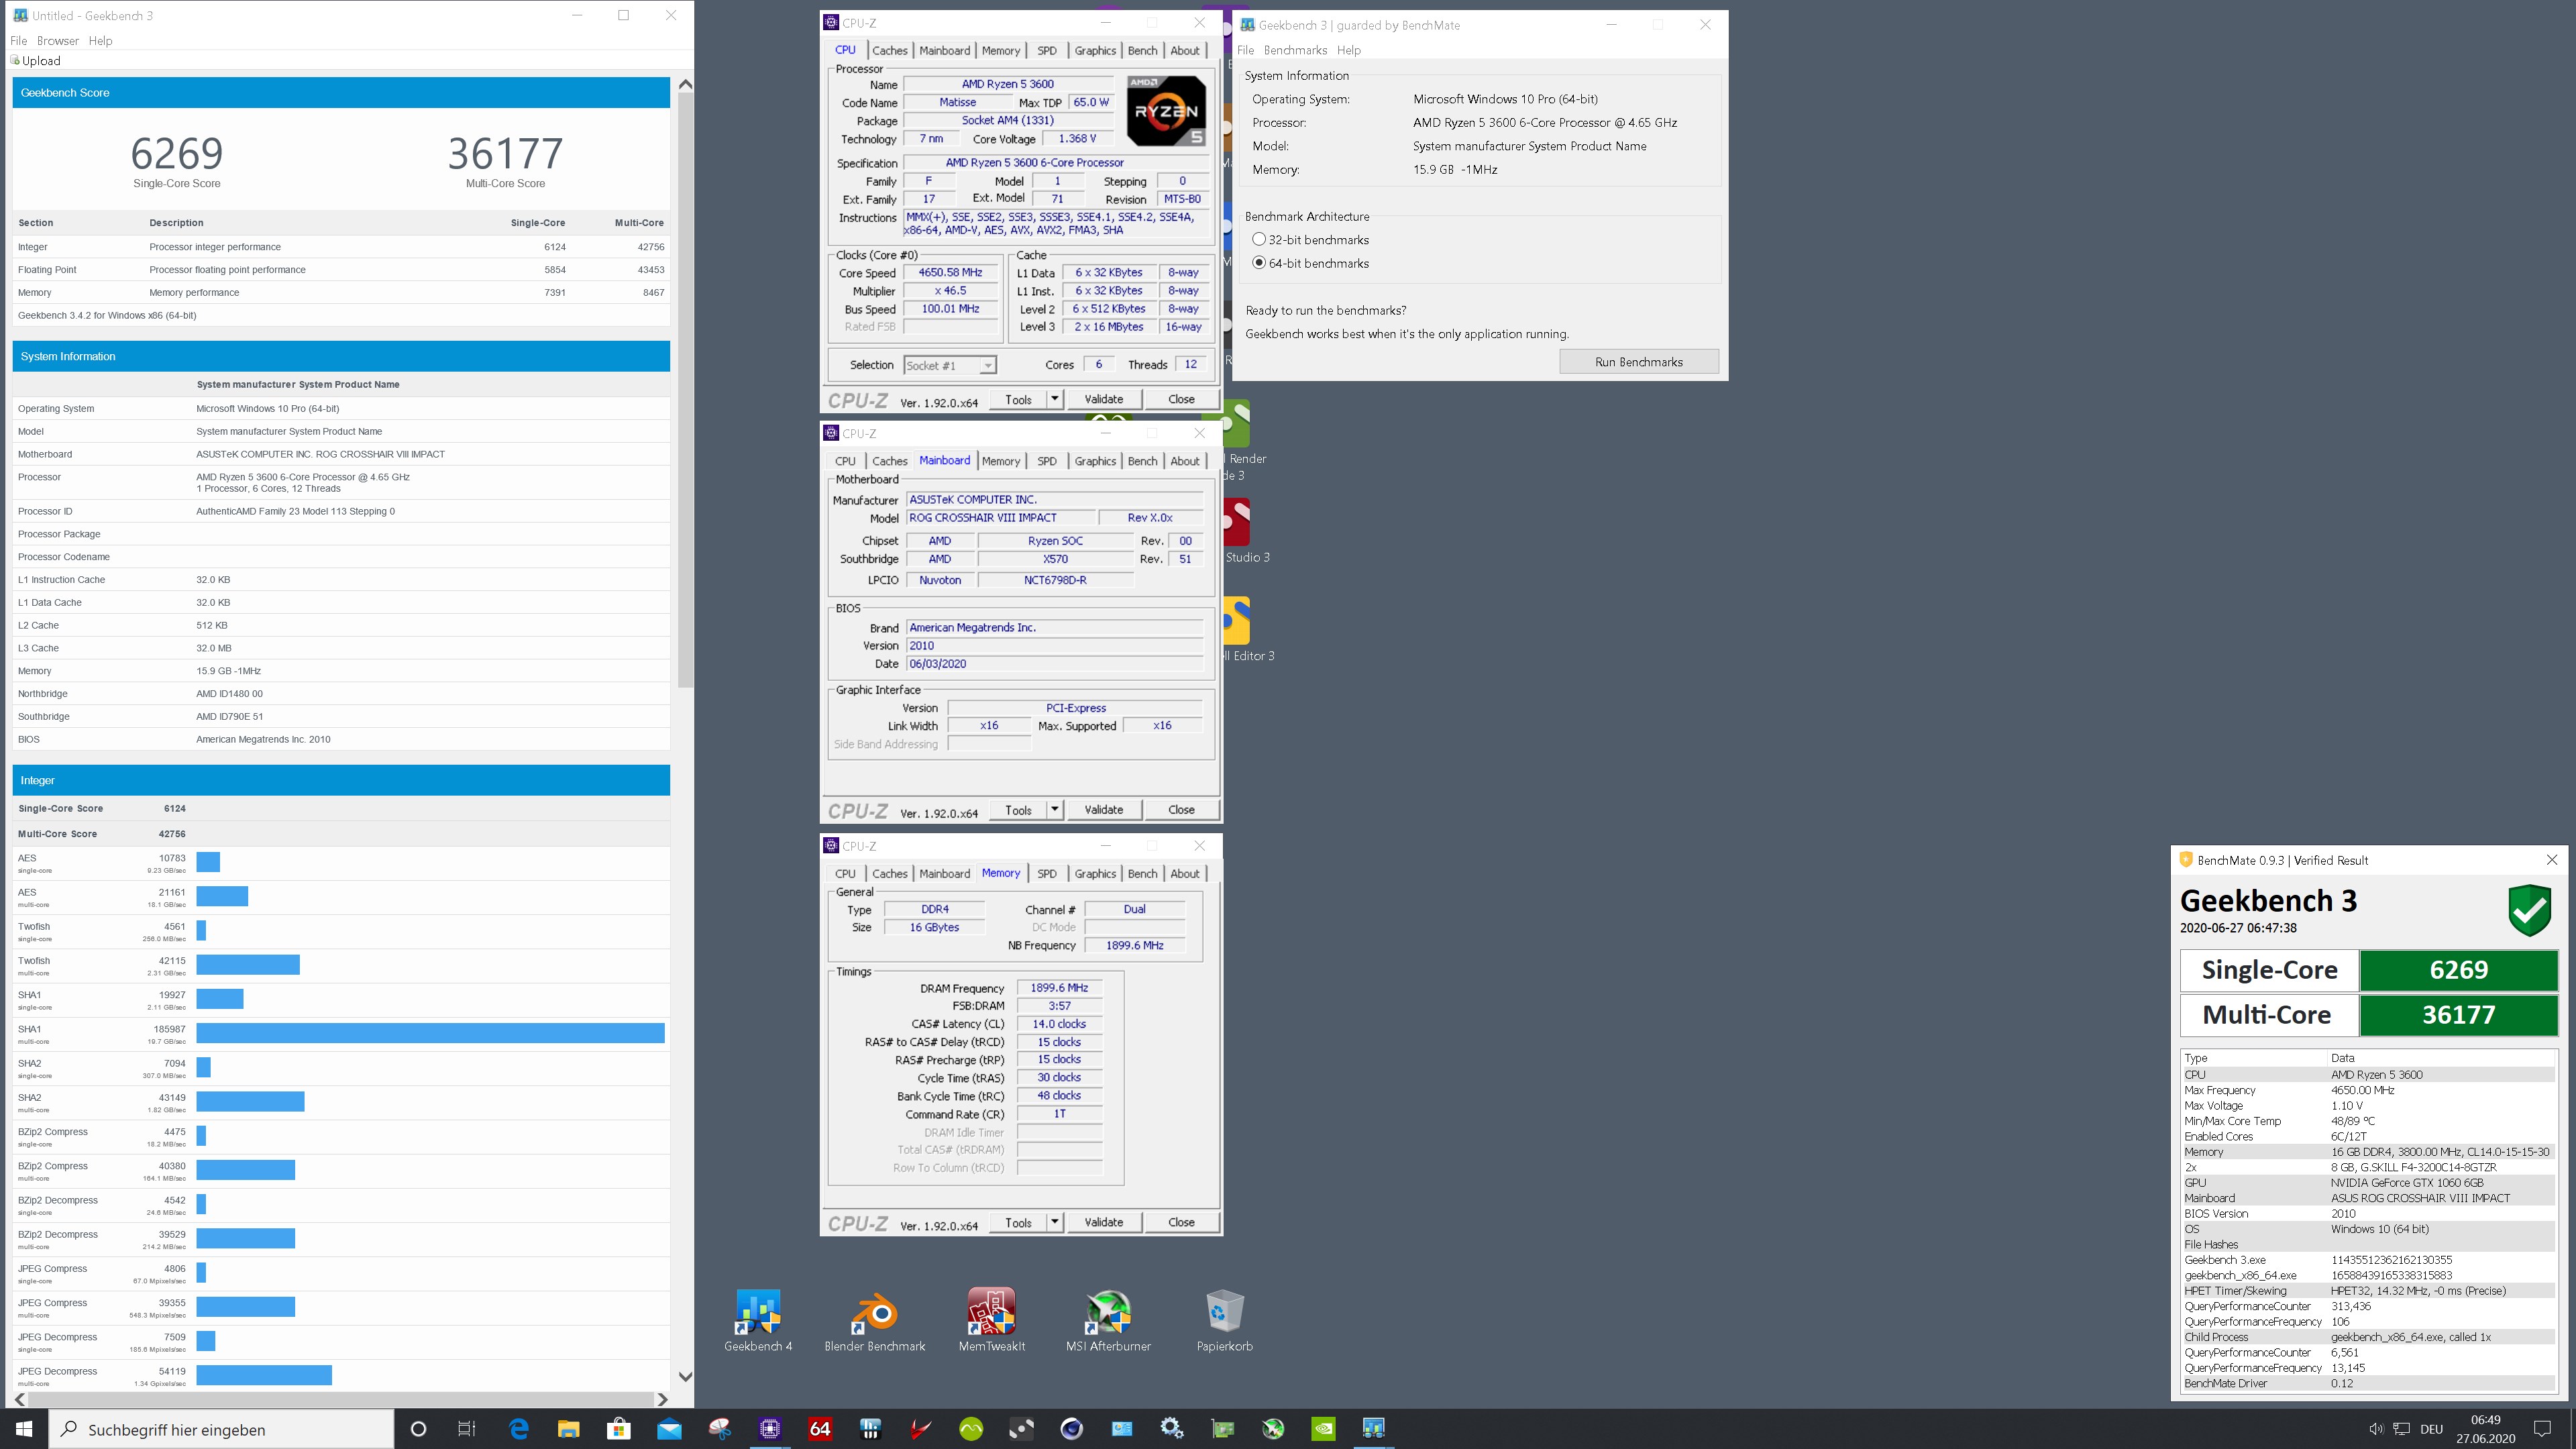This screenshot has width=2576, height=1449.
Task: Open the NVIDIA green taskbar icon
Action: pos(1323,1429)
